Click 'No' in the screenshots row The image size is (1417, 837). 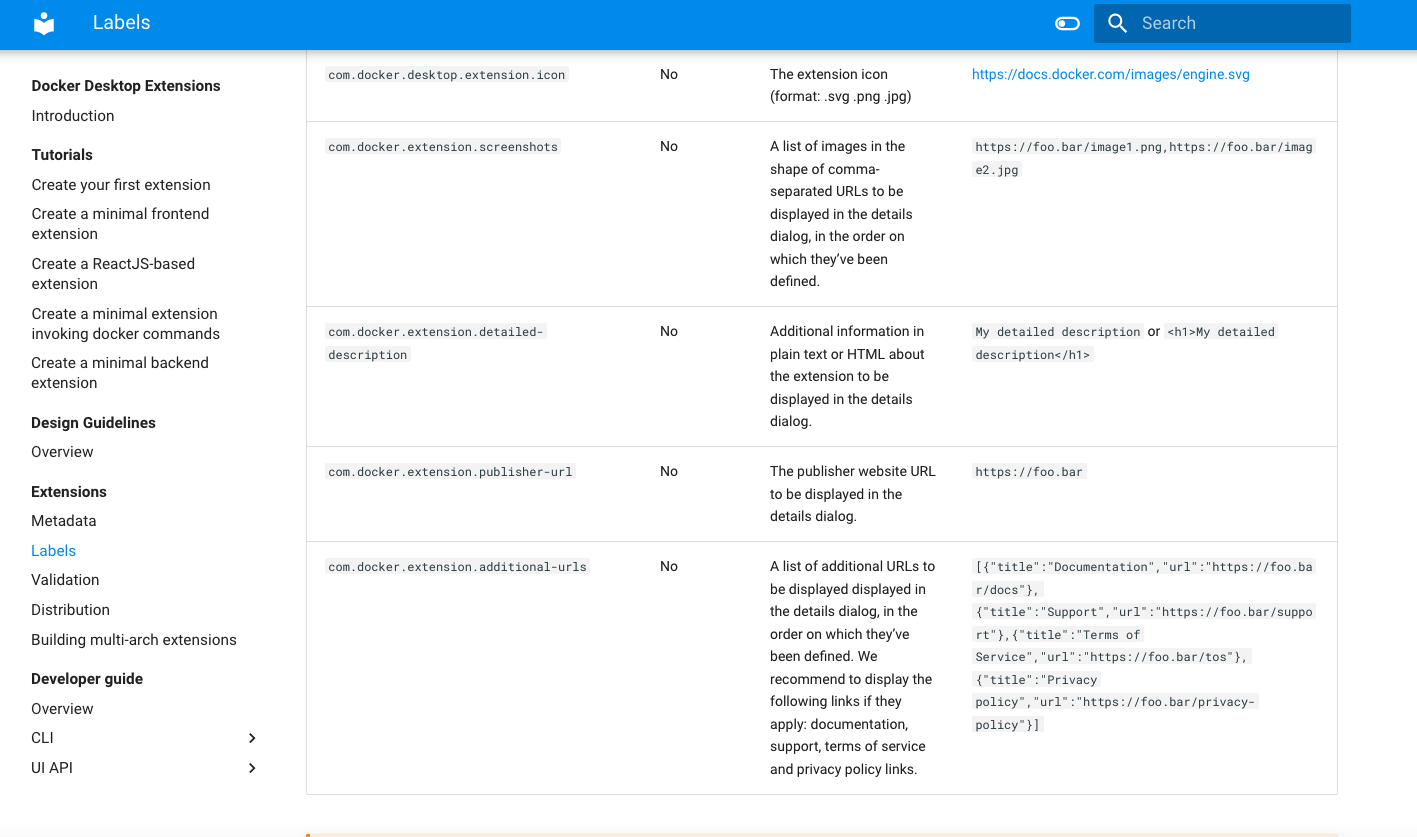pos(669,146)
